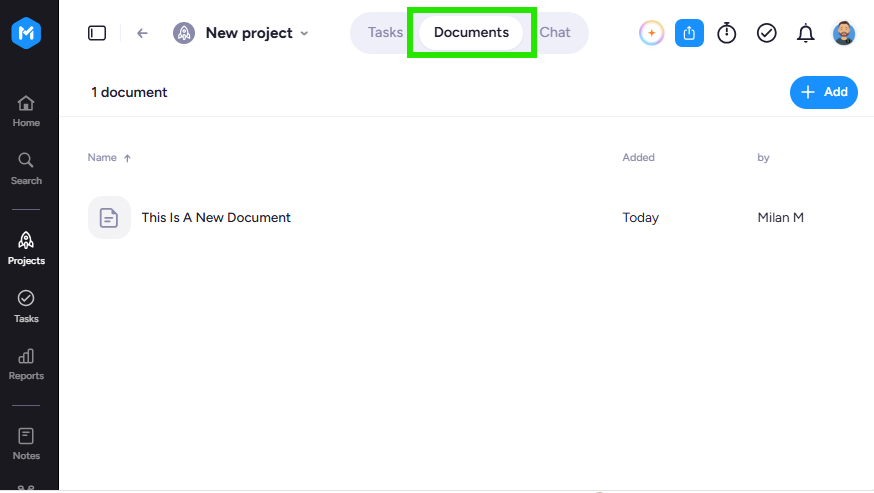Open the checkmark circle icon in header

click(766, 33)
